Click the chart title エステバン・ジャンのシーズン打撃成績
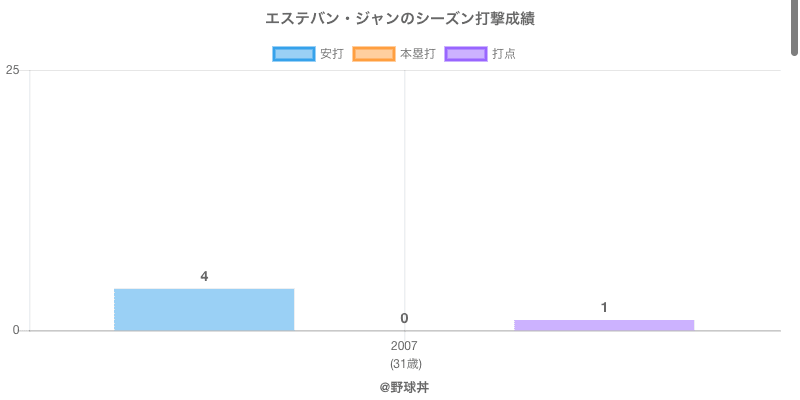 (400, 19)
